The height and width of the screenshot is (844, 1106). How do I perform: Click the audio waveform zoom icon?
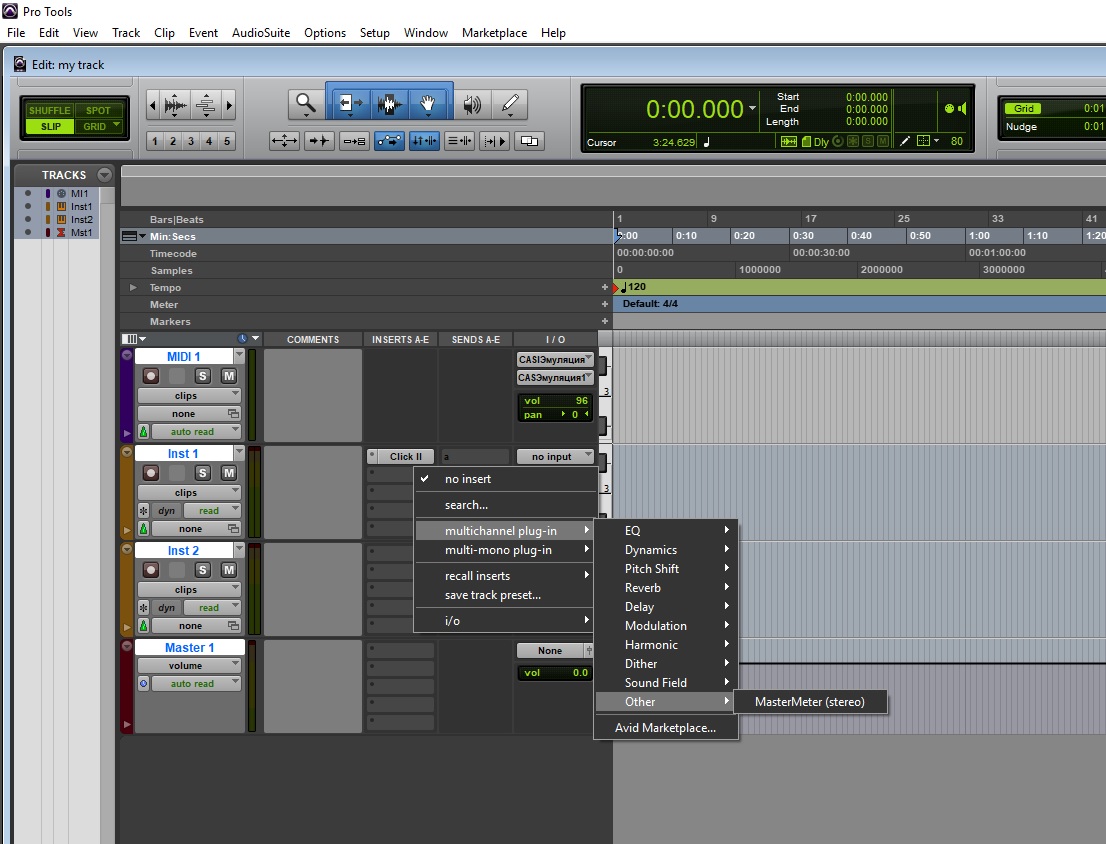[x=176, y=106]
